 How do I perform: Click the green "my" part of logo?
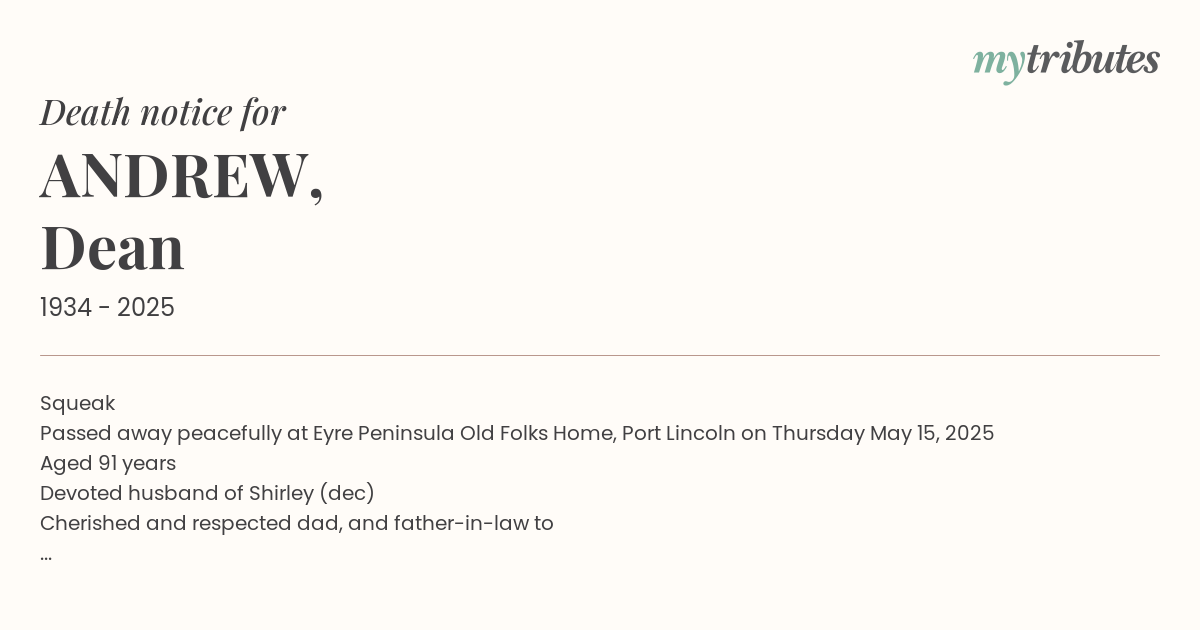[x=999, y=64]
